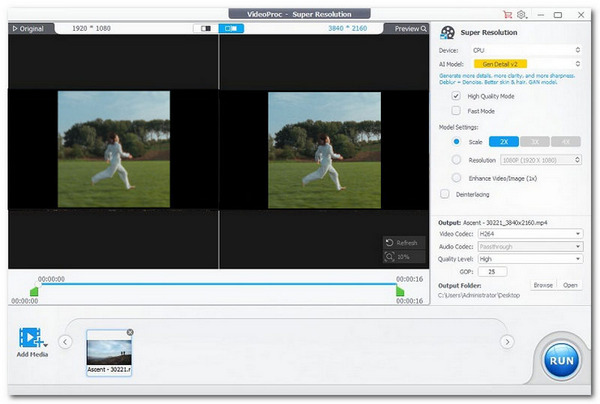Screen dimensions: 600x404
Task: Click the Add Media icon
Action: [x=30, y=338]
